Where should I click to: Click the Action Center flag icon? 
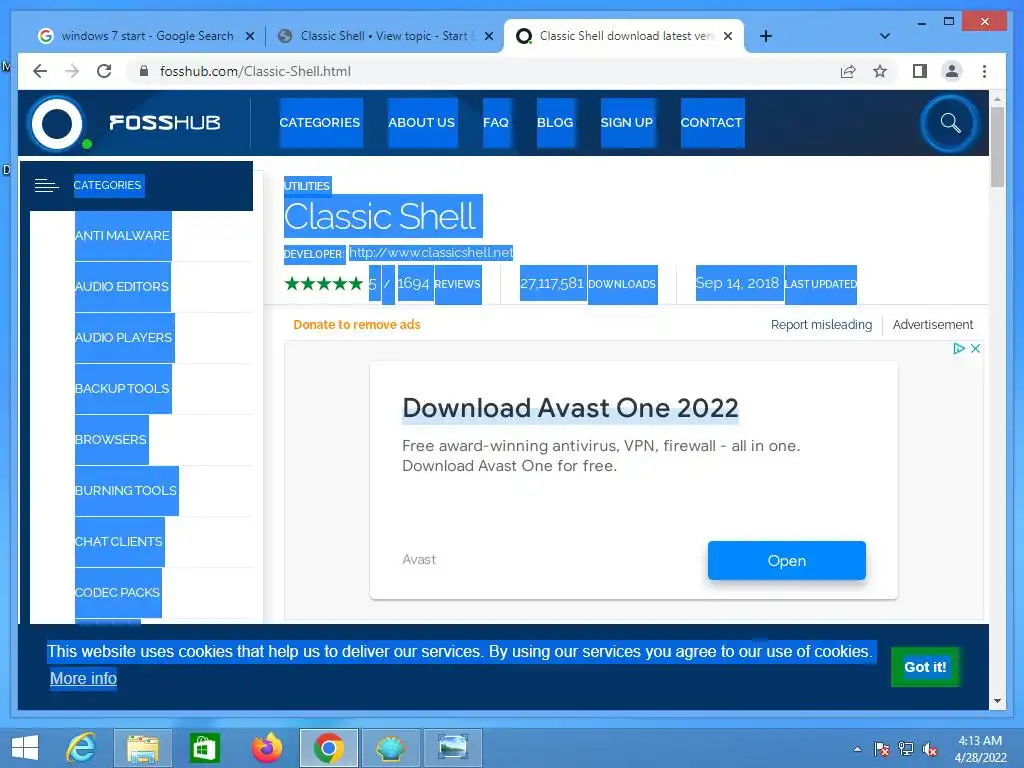pos(882,749)
